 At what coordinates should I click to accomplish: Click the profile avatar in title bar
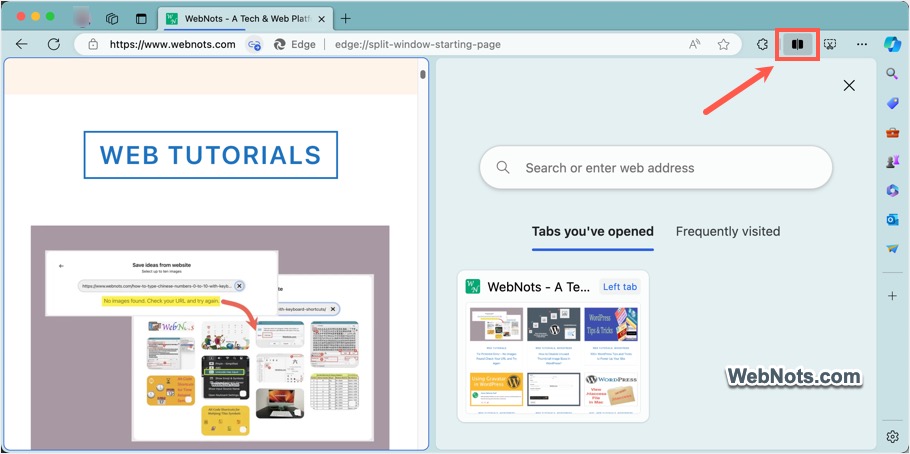tap(82, 18)
